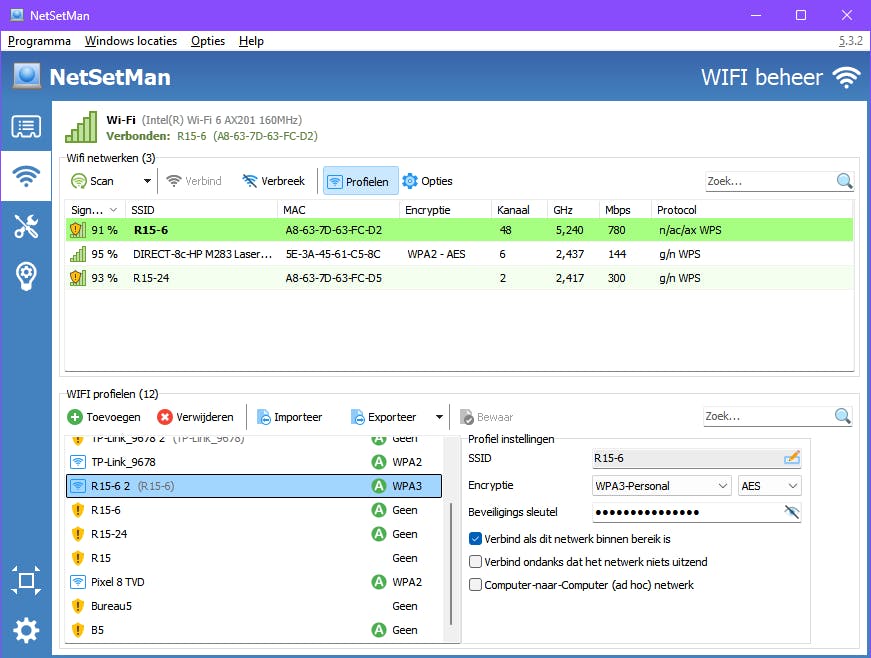Open the Programma menu
Screen dimensions: 871x658
39,41
